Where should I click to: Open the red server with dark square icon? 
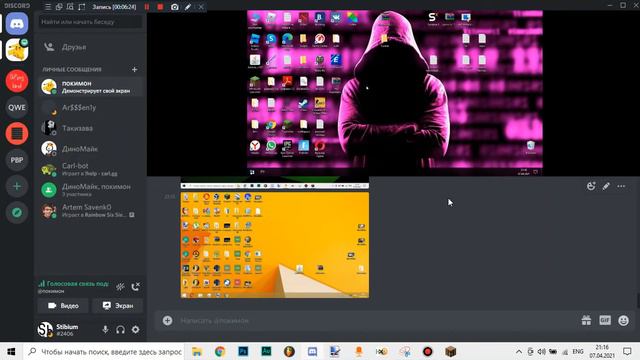17,133
